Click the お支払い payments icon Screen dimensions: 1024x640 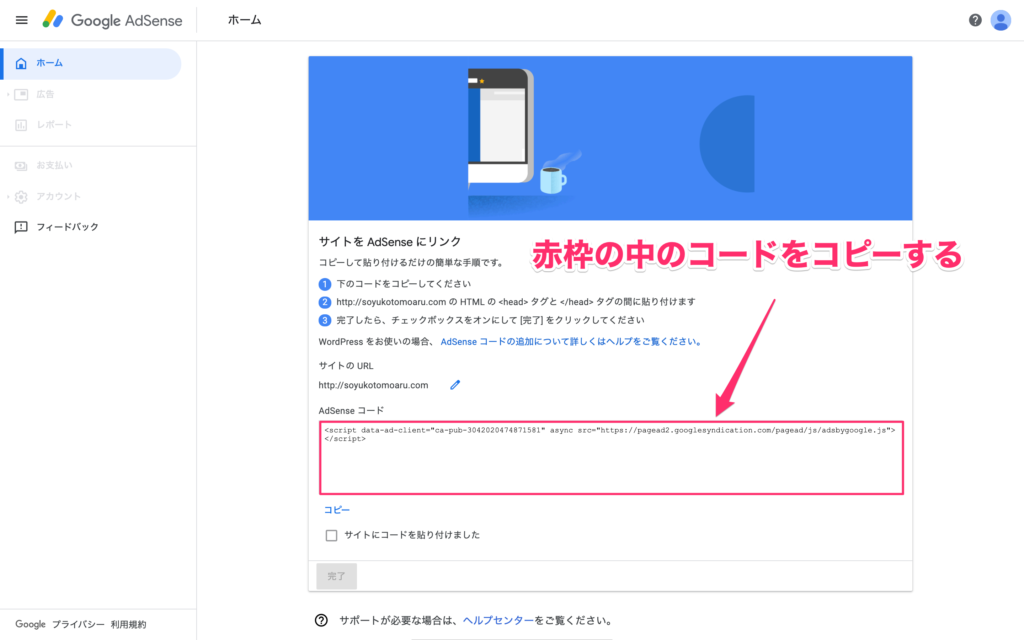tap(21, 166)
